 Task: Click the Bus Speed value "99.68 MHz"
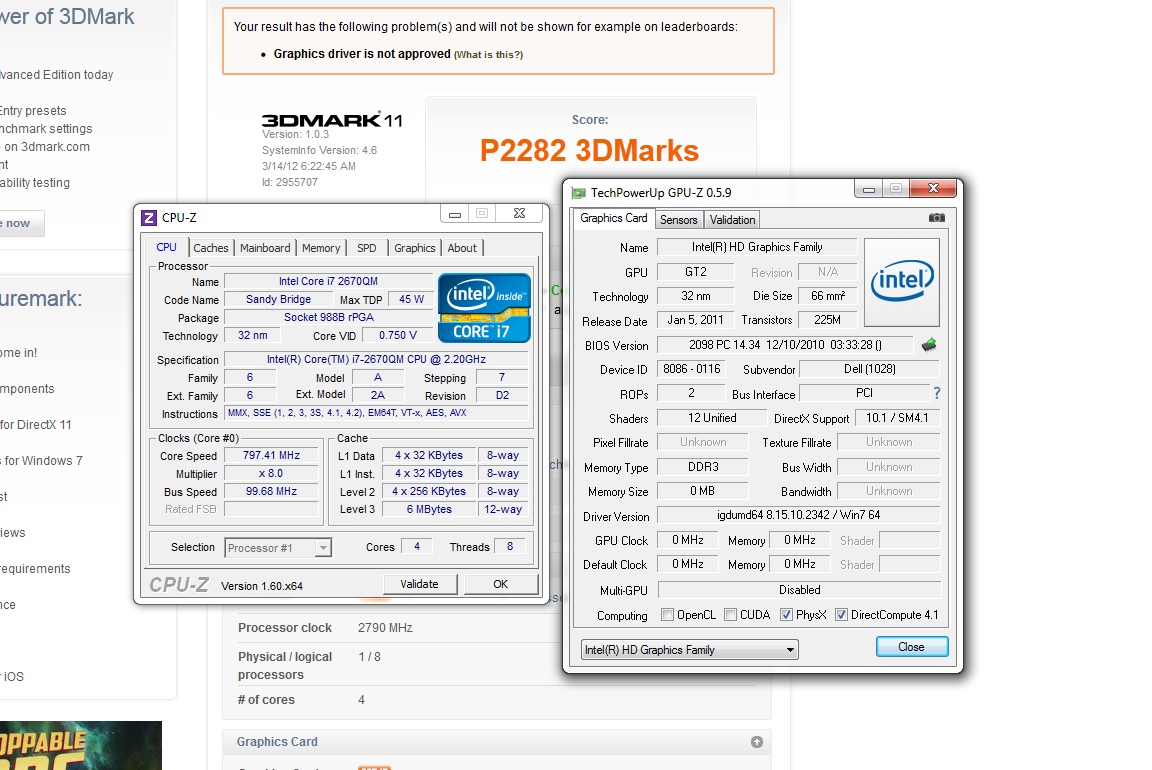[x=271, y=491]
